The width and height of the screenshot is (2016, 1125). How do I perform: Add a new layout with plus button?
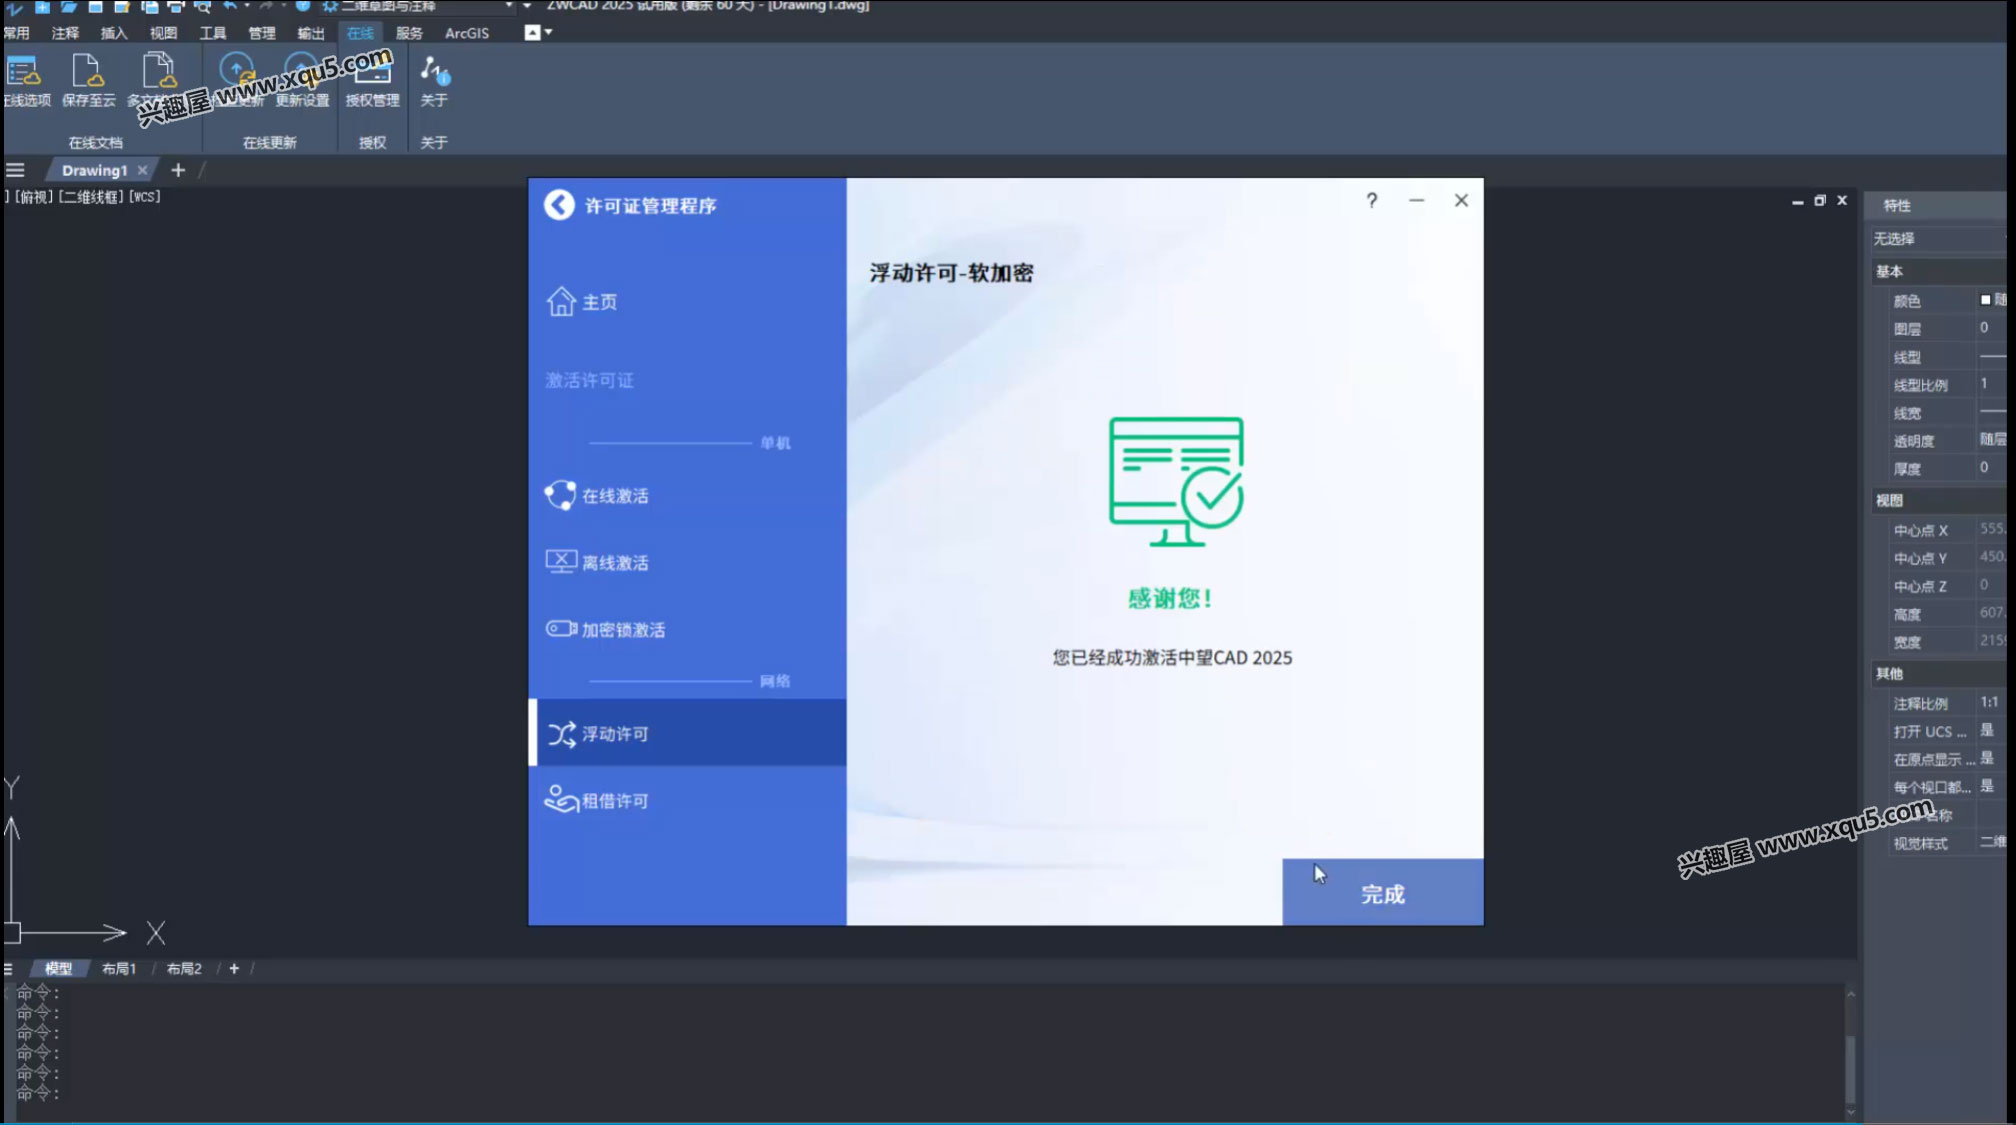pyautogui.click(x=234, y=968)
